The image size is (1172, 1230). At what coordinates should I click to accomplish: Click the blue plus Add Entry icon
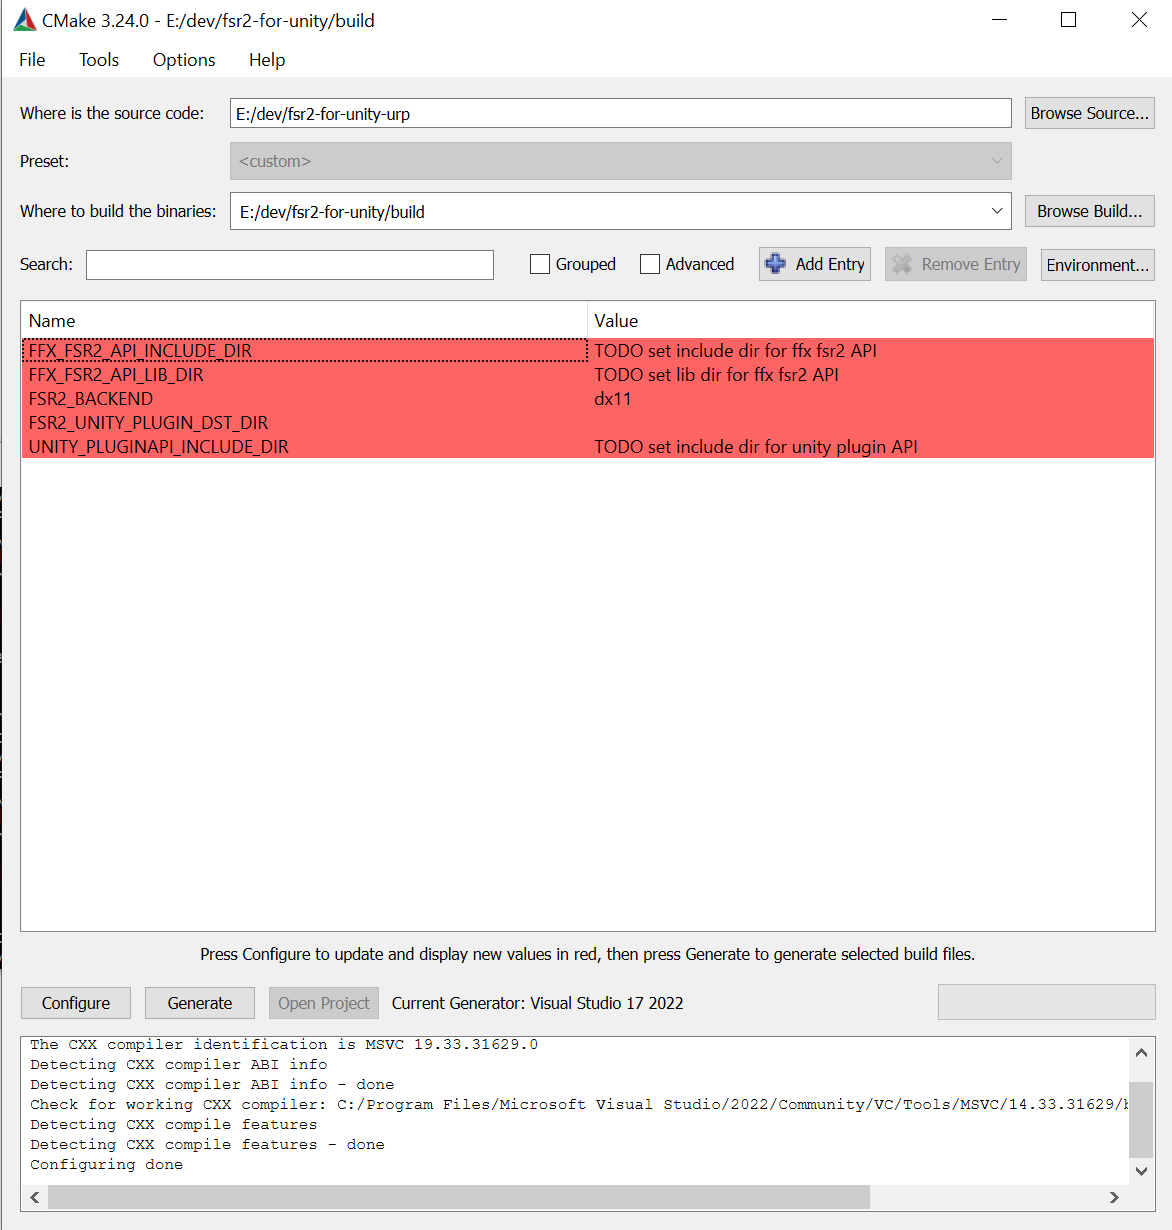pos(775,264)
